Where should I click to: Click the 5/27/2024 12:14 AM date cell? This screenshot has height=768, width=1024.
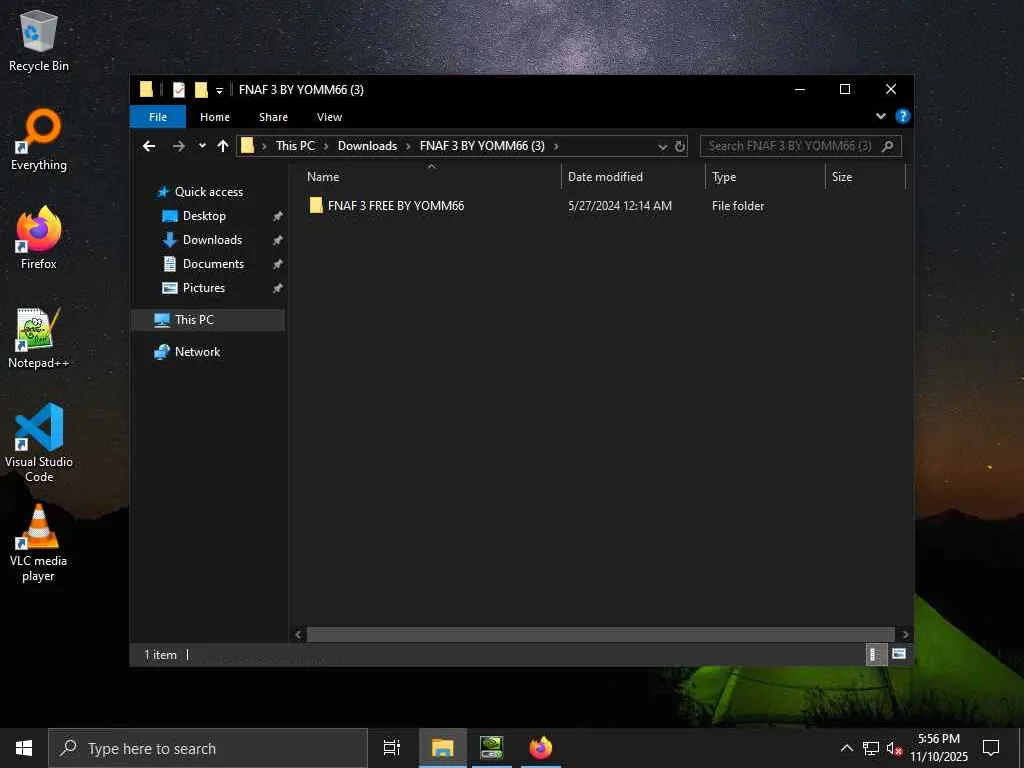point(620,206)
